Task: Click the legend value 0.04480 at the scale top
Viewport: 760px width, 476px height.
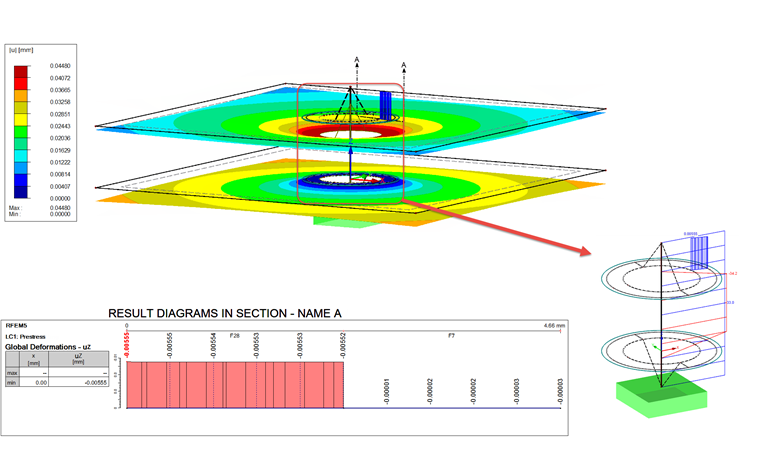Action: click(x=60, y=66)
